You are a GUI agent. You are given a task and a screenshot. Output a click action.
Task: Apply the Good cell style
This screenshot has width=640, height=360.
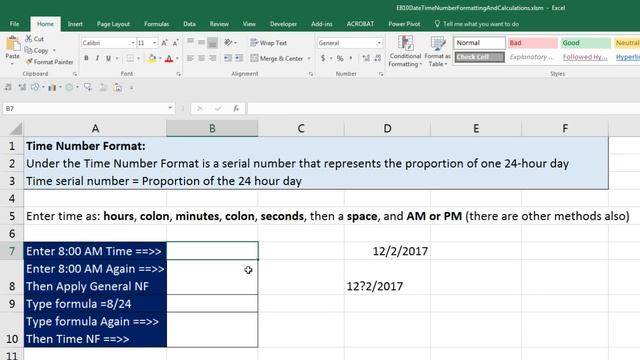[x=585, y=43]
